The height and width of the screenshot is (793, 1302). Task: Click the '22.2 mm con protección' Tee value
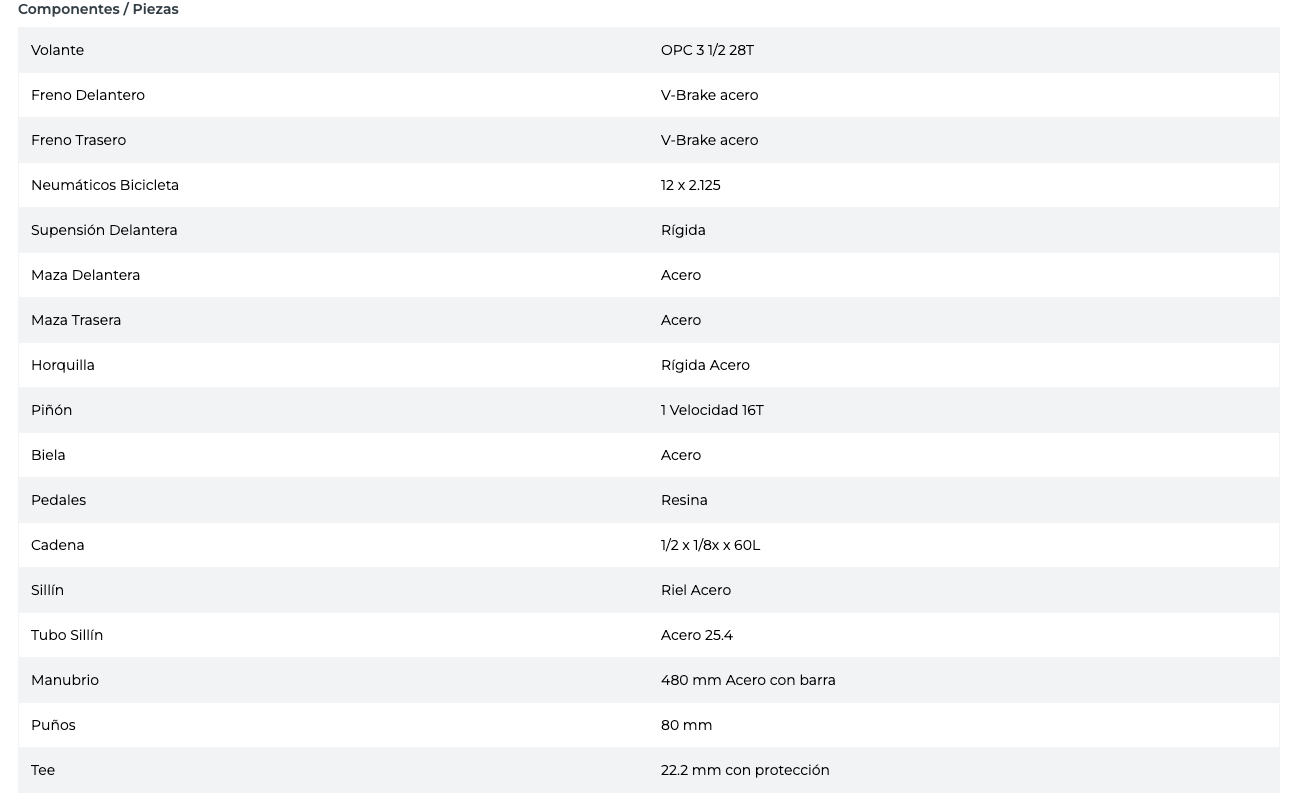[745, 770]
